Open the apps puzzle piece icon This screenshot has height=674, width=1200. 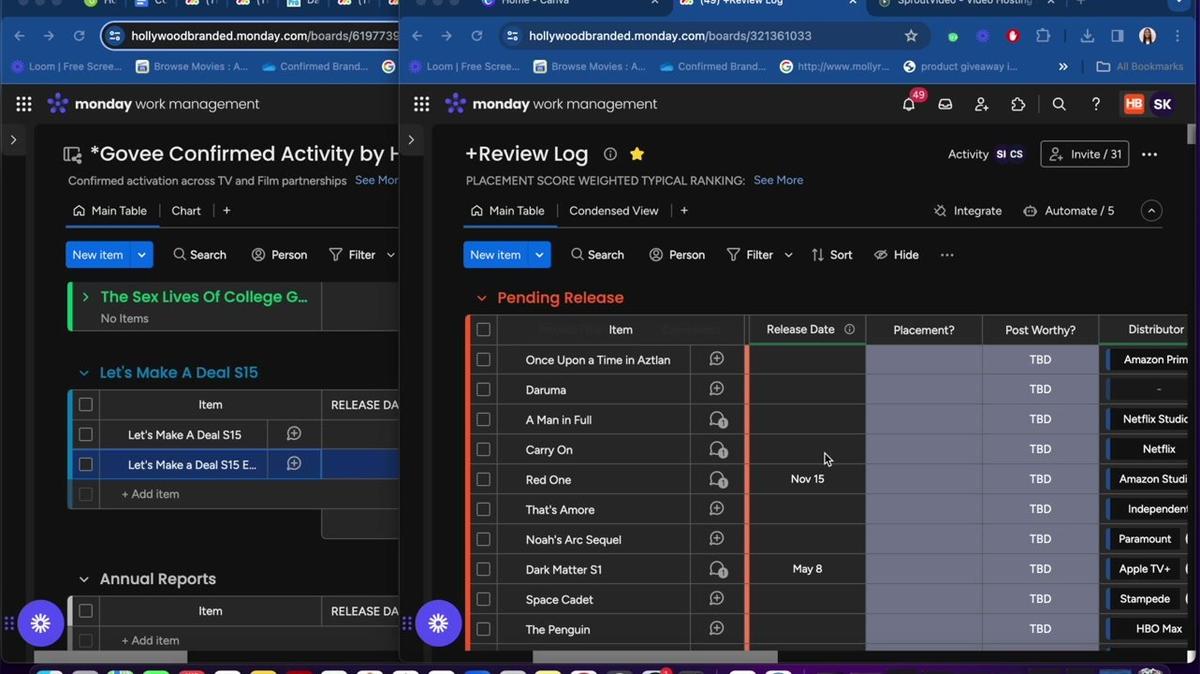point(1018,104)
